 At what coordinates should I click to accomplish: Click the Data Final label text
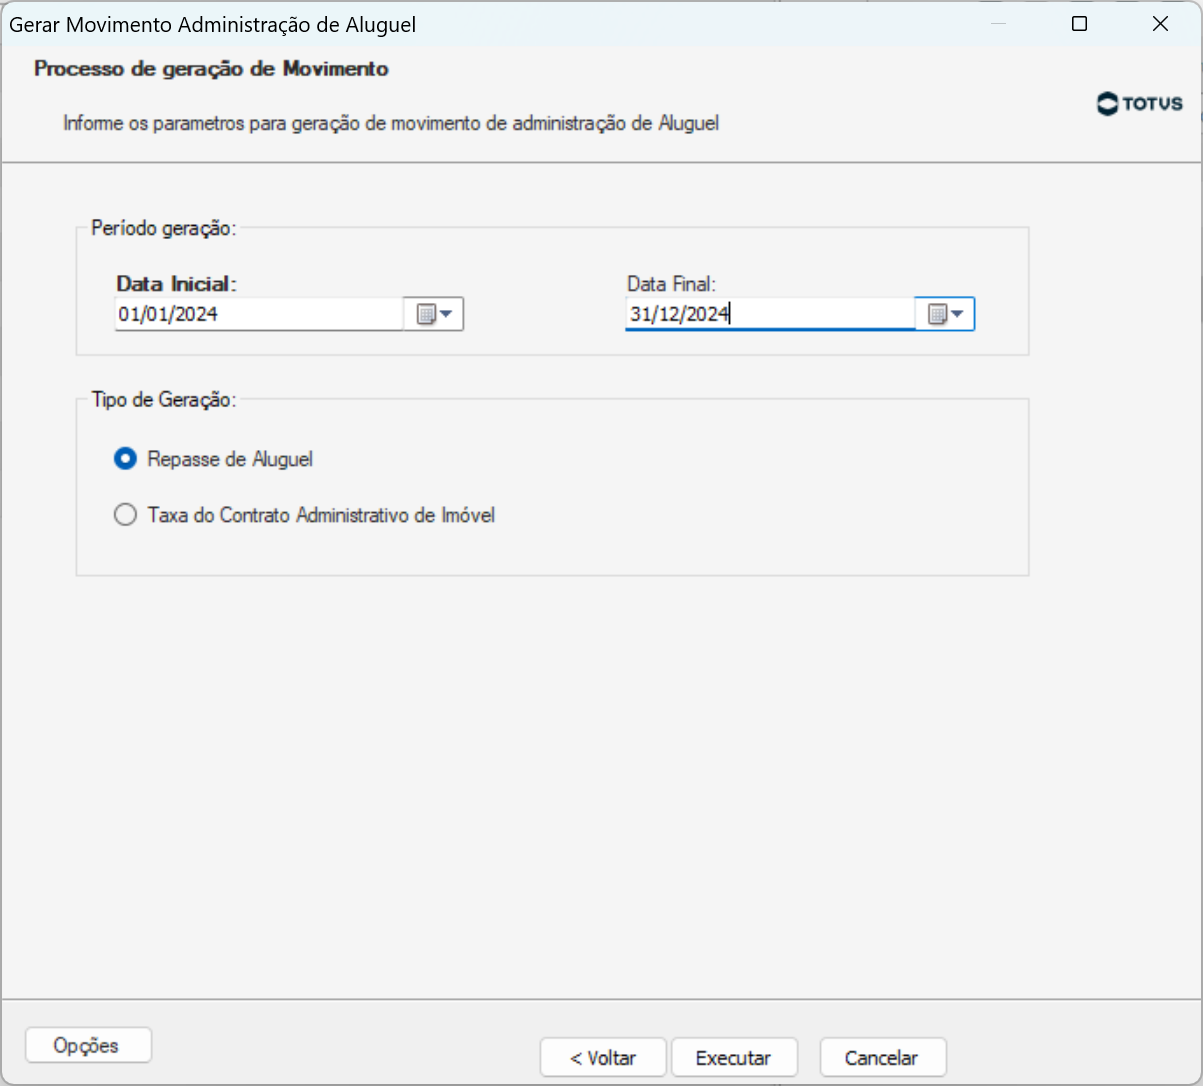point(672,284)
